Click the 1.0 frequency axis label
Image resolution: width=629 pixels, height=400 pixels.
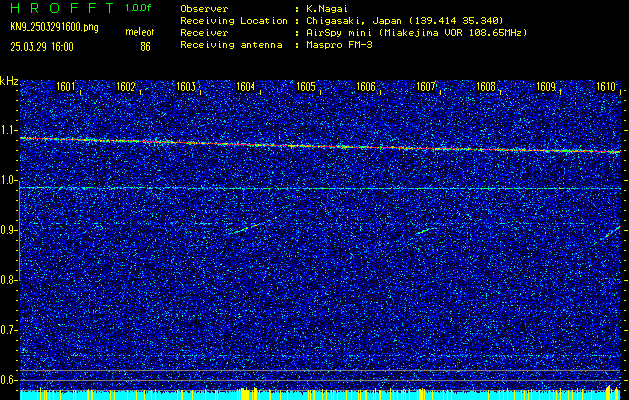(x=8, y=180)
